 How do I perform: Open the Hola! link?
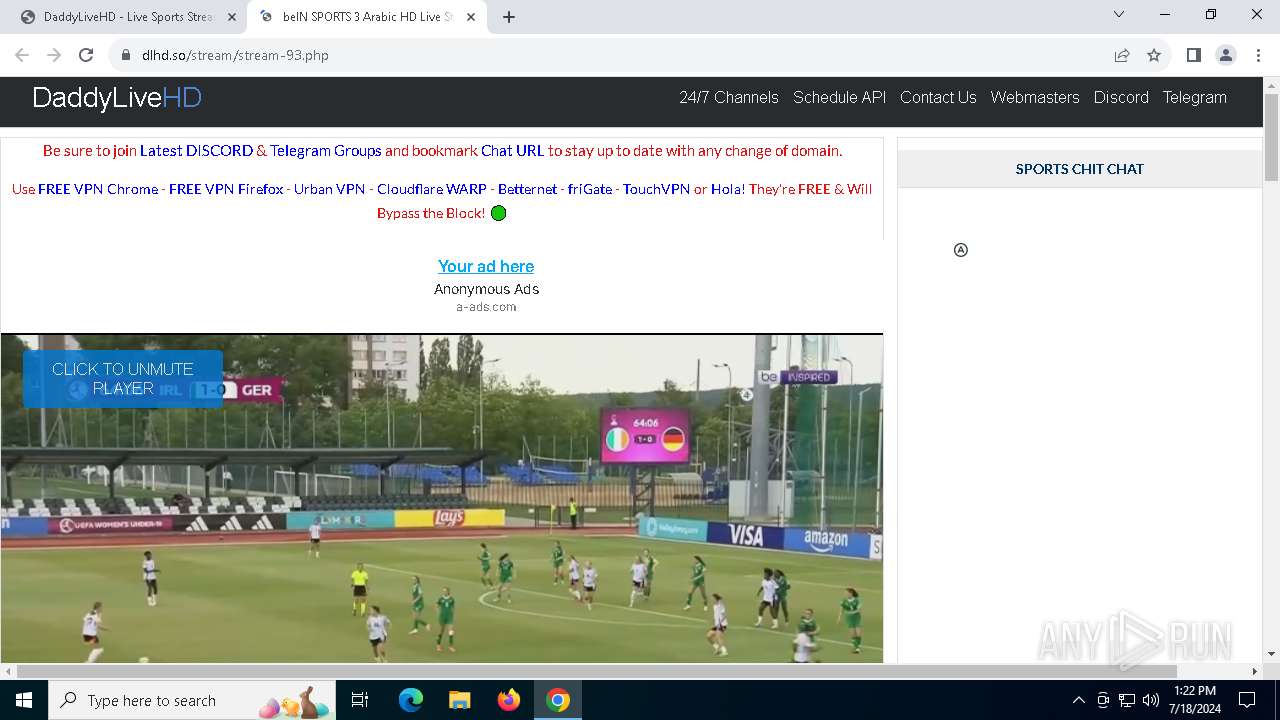[x=728, y=189]
